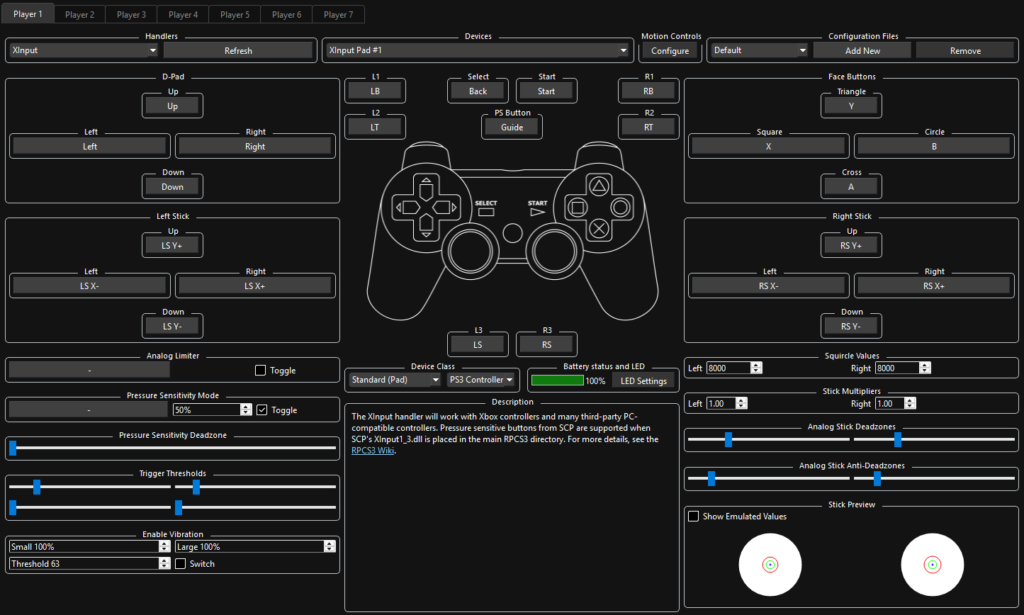The width and height of the screenshot is (1024, 615).
Task: Open the Player 4 tab
Action: (x=183, y=14)
